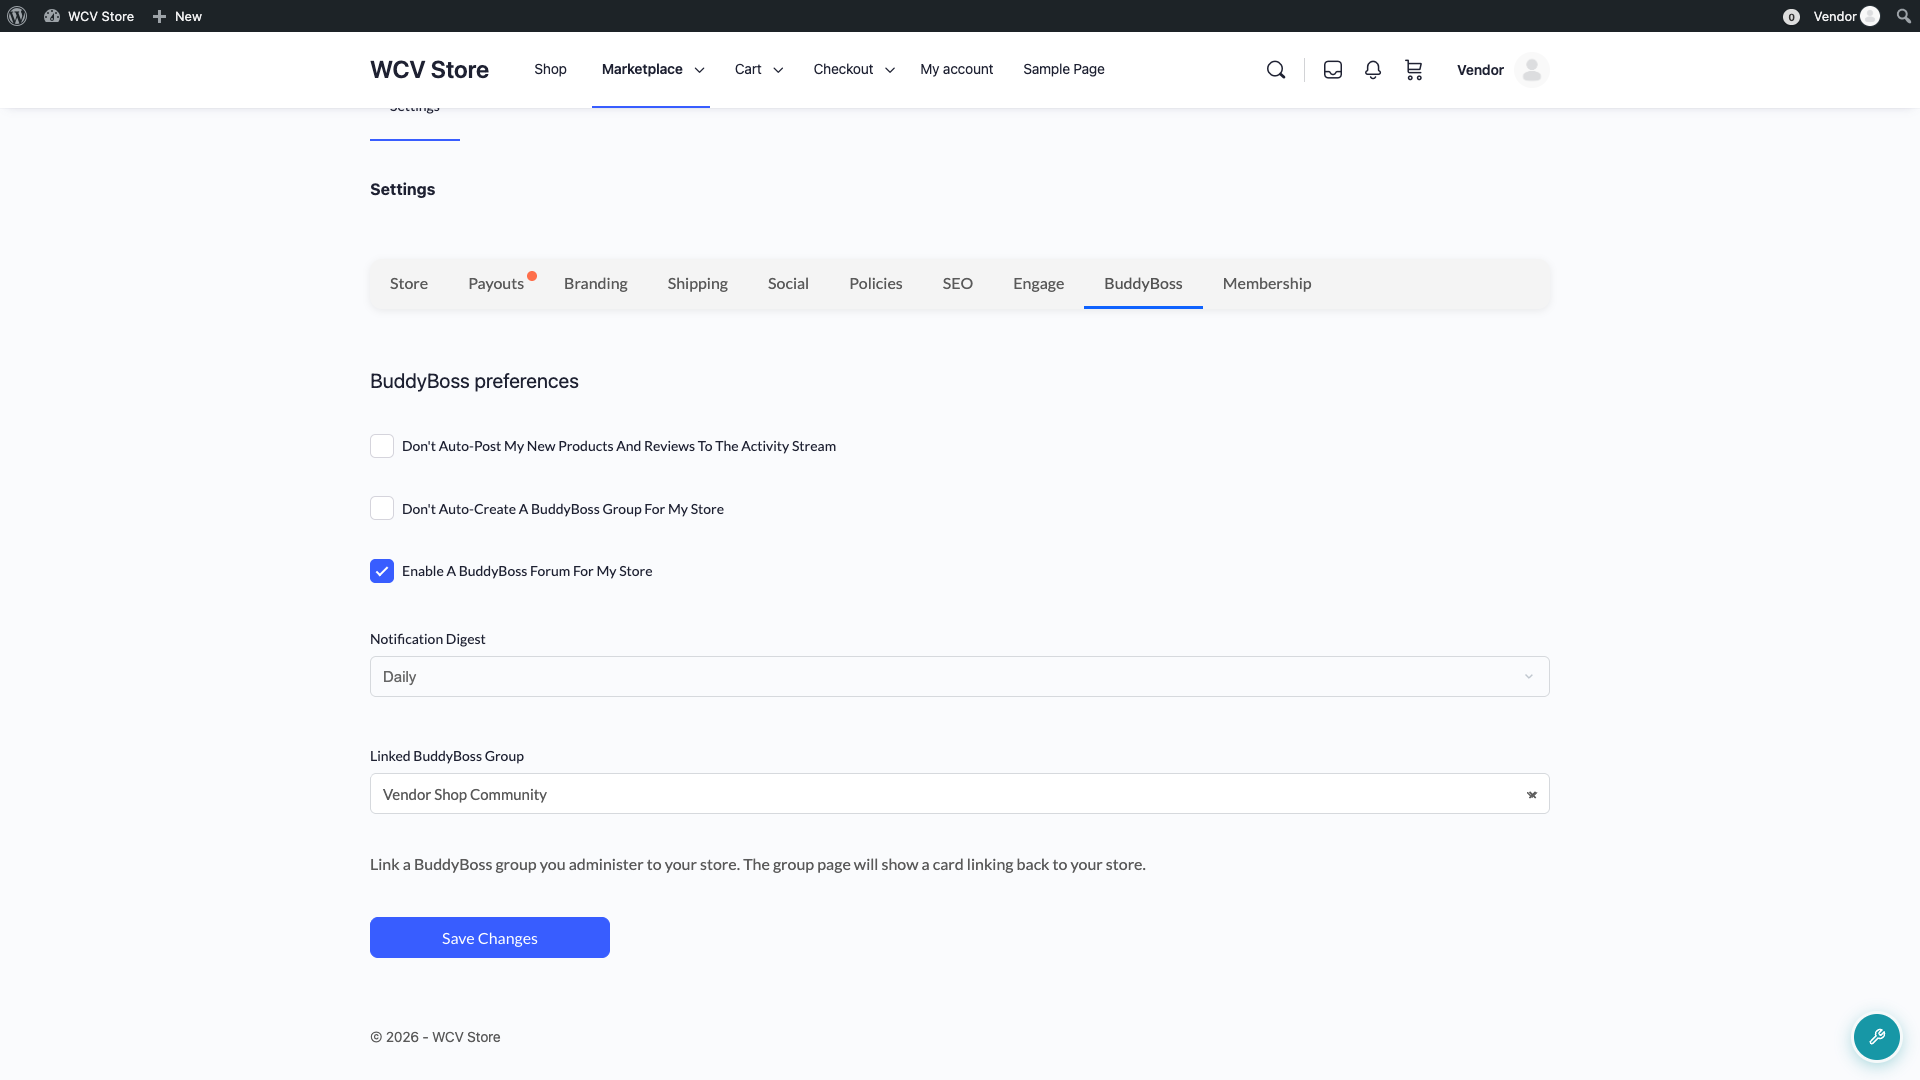This screenshot has height=1080, width=1920.
Task: Open the Cart nav link
Action: click(x=748, y=69)
